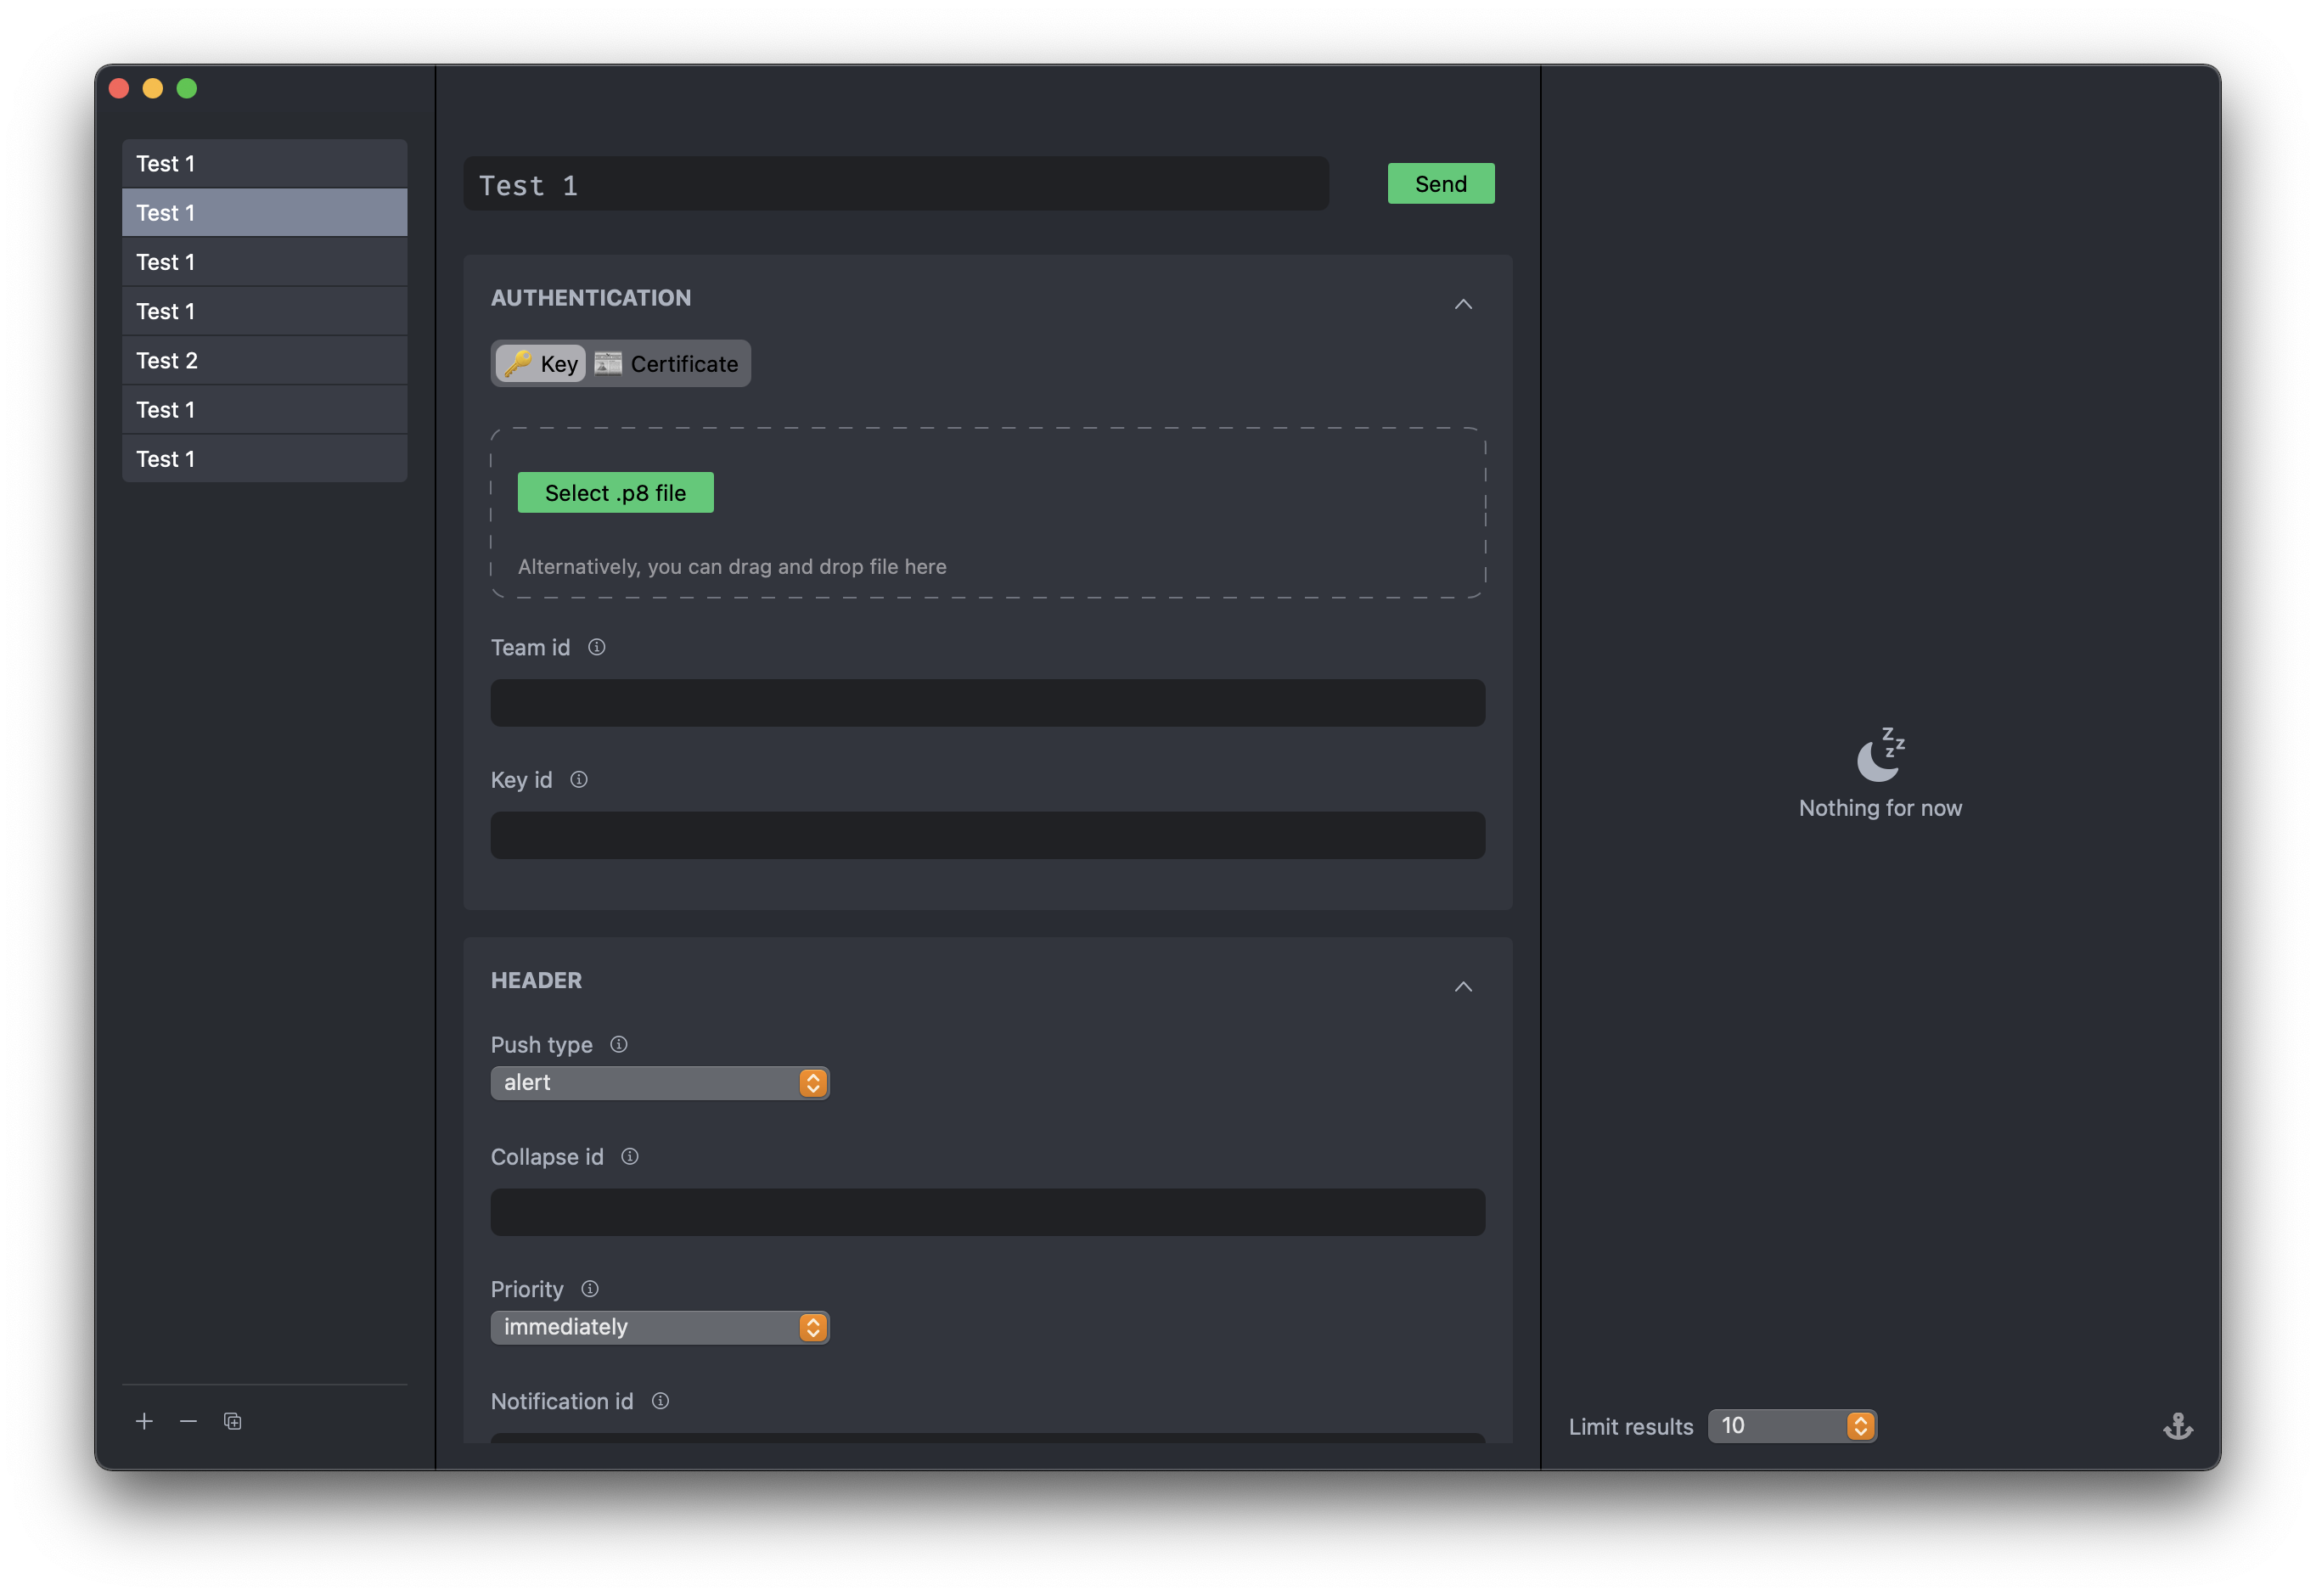Click the anchor icon in the results panel
Image resolution: width=2316 pixels, height=1596 pixels.
(2178, 1426)
